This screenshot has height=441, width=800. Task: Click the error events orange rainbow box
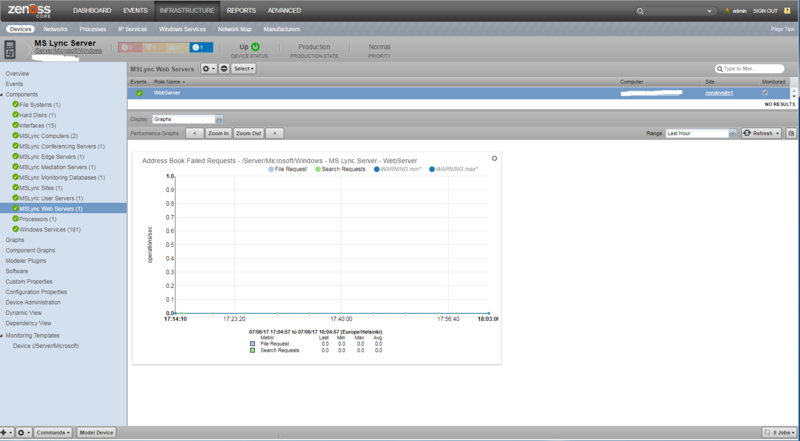pos(154,47)
